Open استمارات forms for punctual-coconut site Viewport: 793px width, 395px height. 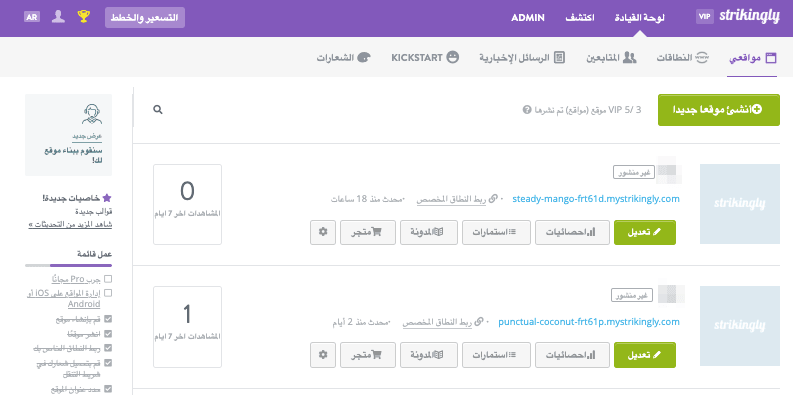click(497, 355)
